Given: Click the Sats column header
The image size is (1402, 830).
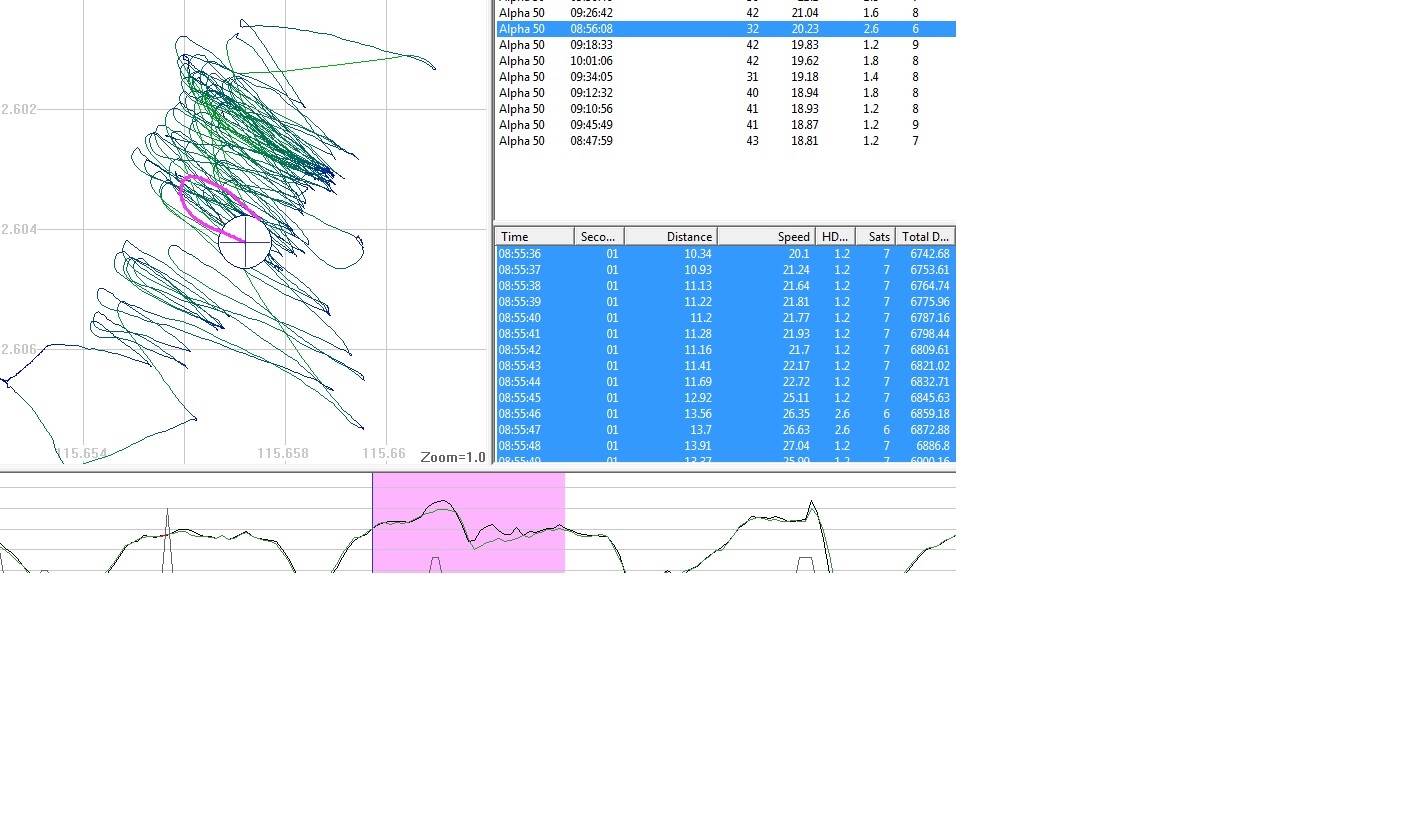Looking at the screenshot, I should tap(875, 237).
